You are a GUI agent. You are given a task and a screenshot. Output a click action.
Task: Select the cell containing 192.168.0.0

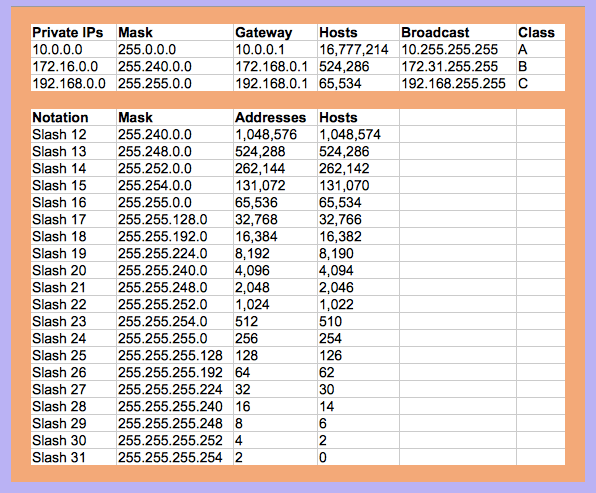[x=73, y=83]
